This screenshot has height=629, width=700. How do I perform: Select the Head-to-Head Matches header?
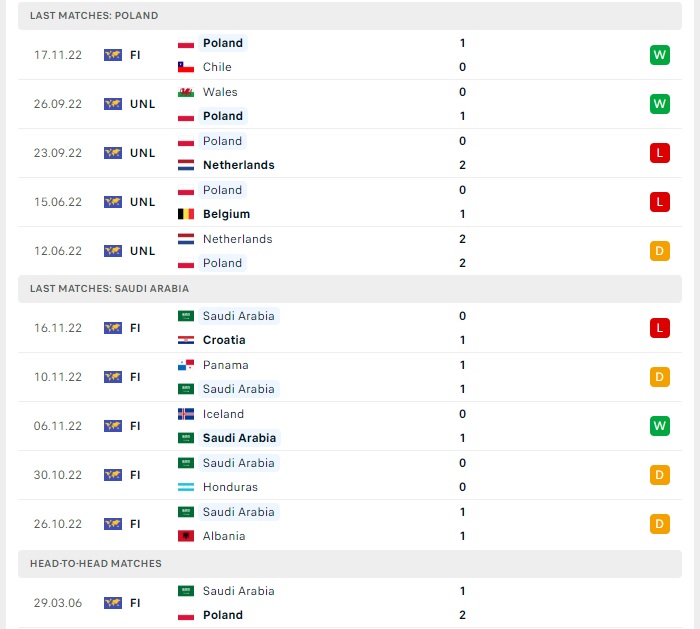(x=96, y=563)
